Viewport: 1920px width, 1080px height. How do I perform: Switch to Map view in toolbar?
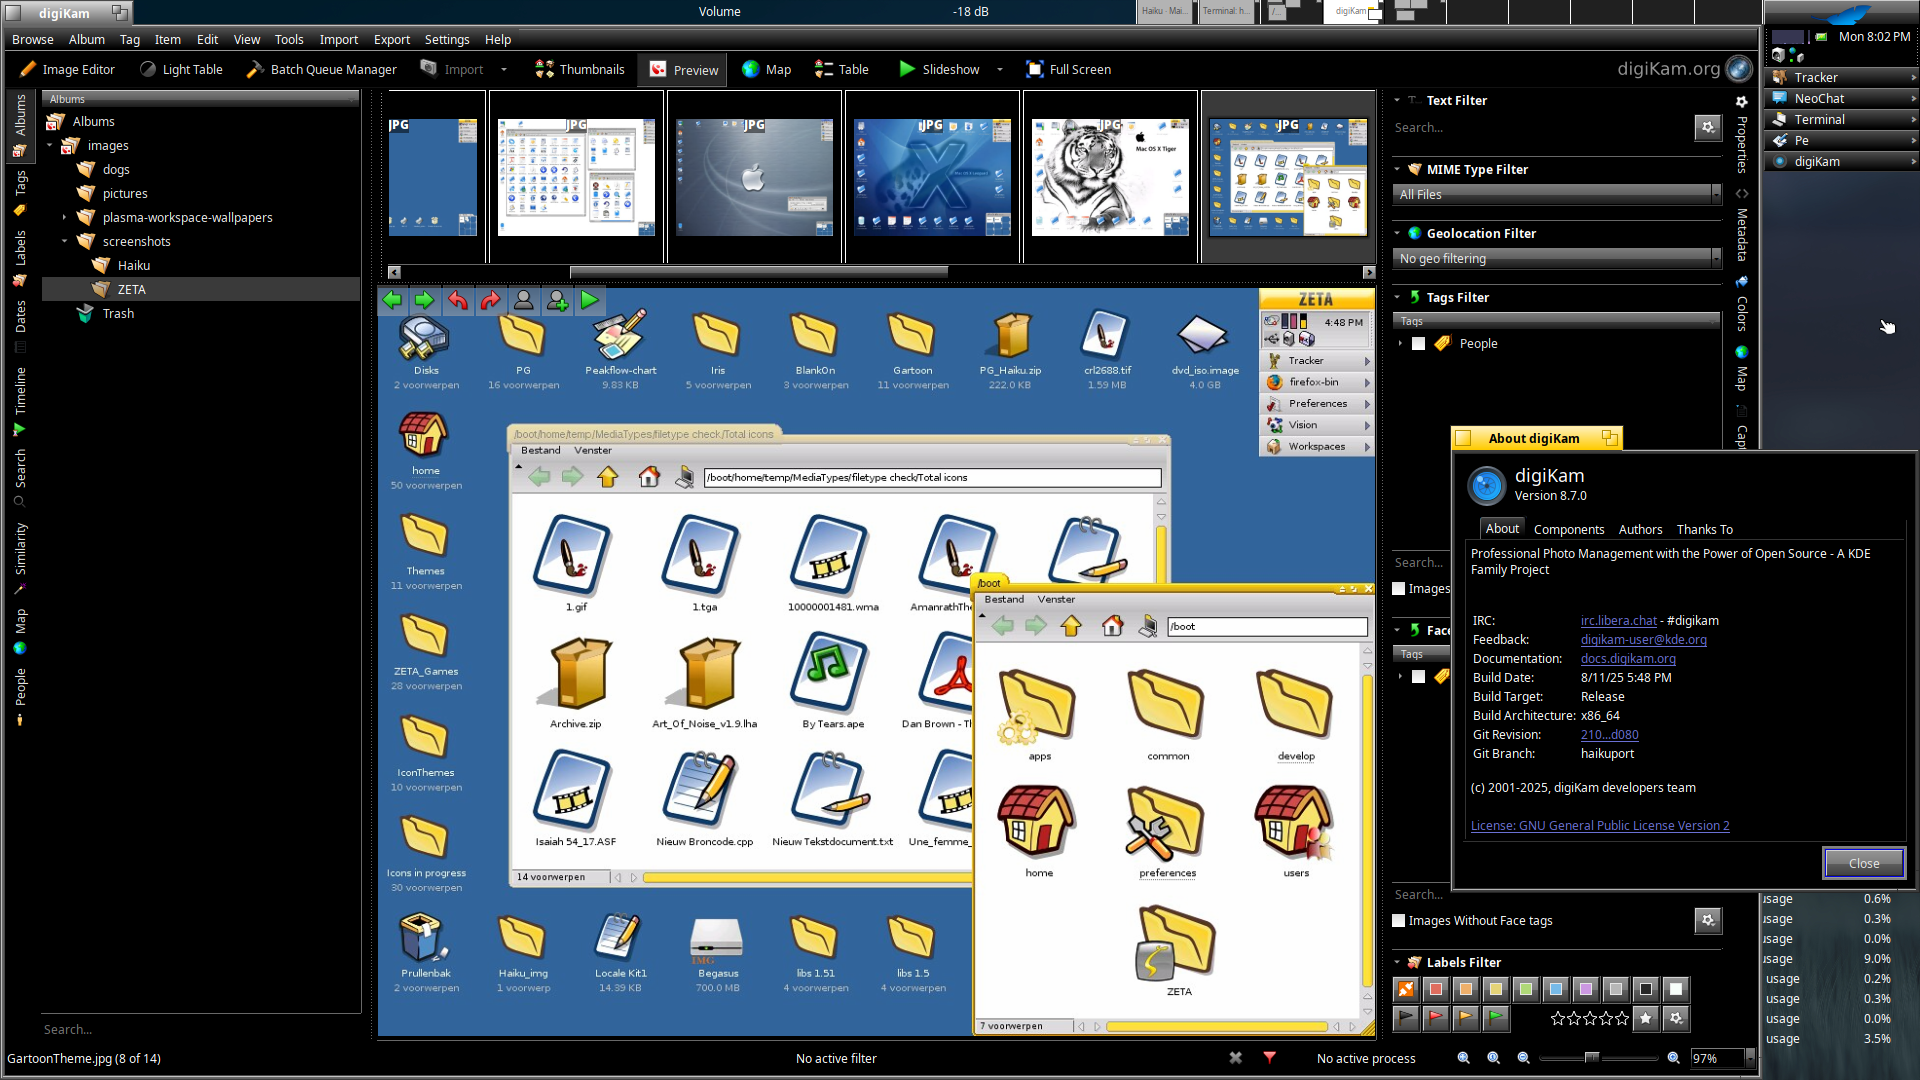coord(767,69)
